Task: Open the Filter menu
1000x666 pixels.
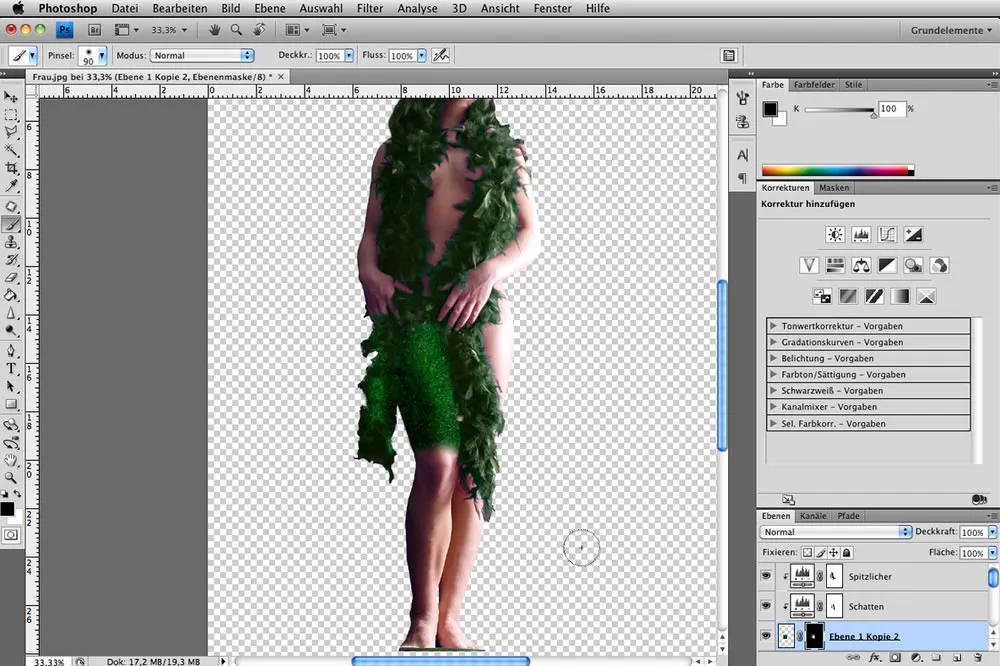Action: (369, 8)
